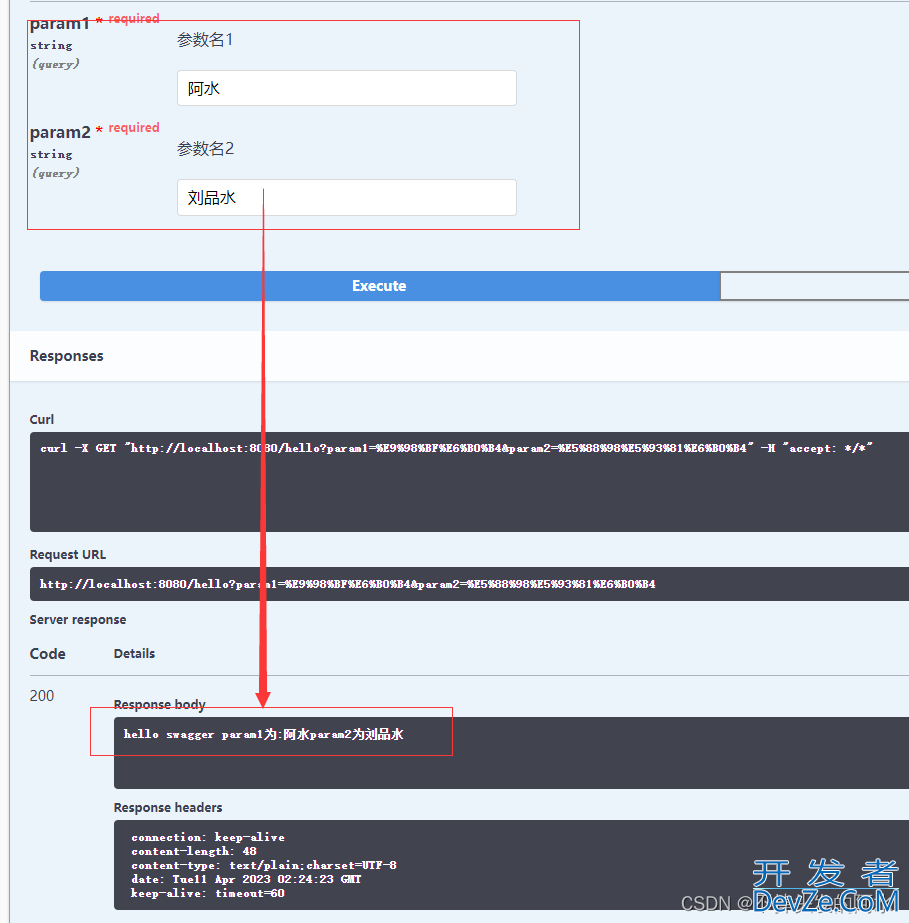The image size is (909, 923).
Task: Click the param2 input field containing 刘品水
Action: (x=347, y=198)
